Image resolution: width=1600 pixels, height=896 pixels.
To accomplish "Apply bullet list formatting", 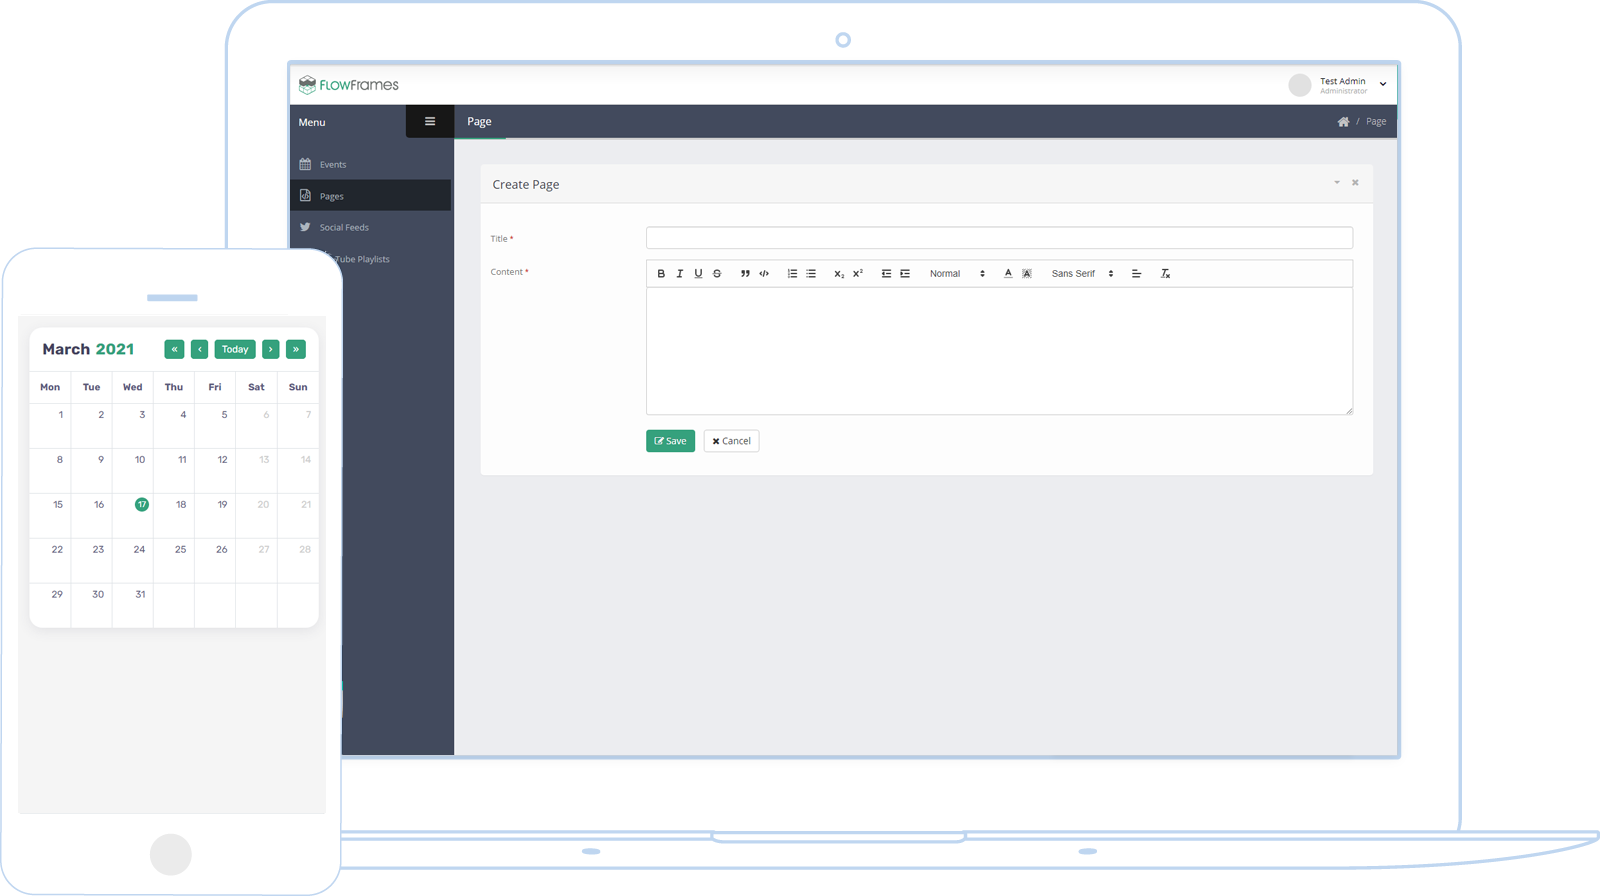I will (x=811, y=274).
